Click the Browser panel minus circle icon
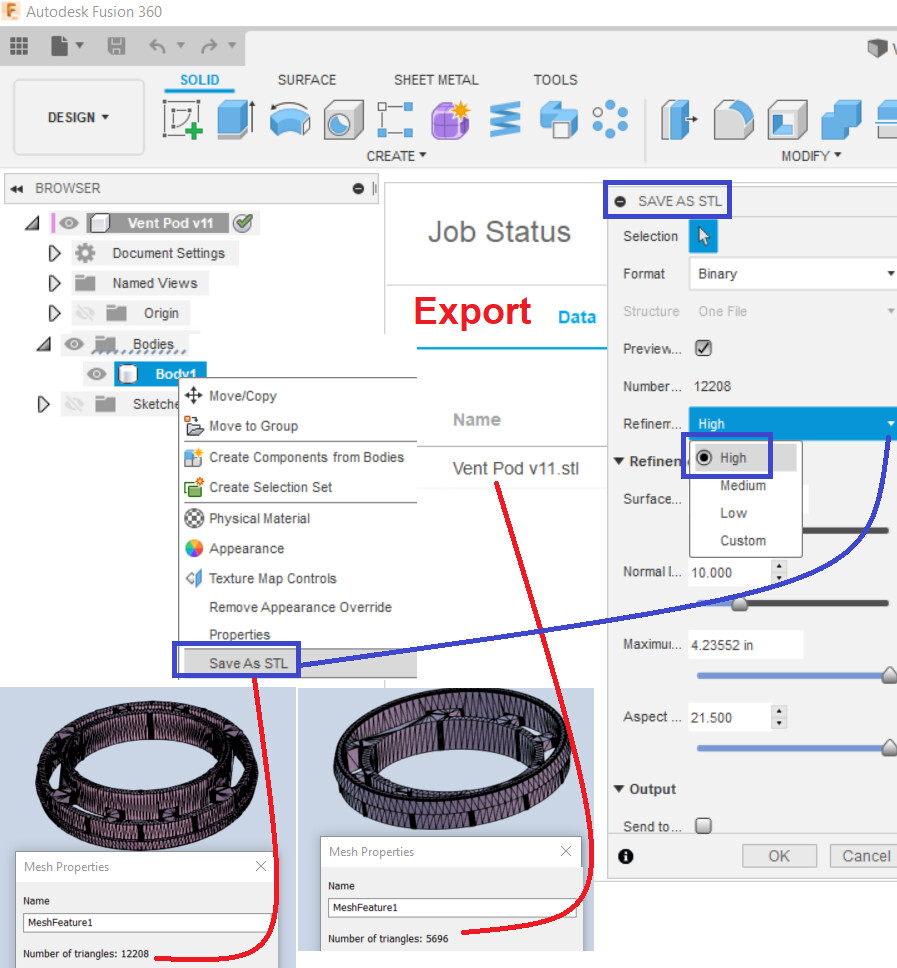This screenshot has width=897, height=968. pyautogui.click(x=358, y=188)
